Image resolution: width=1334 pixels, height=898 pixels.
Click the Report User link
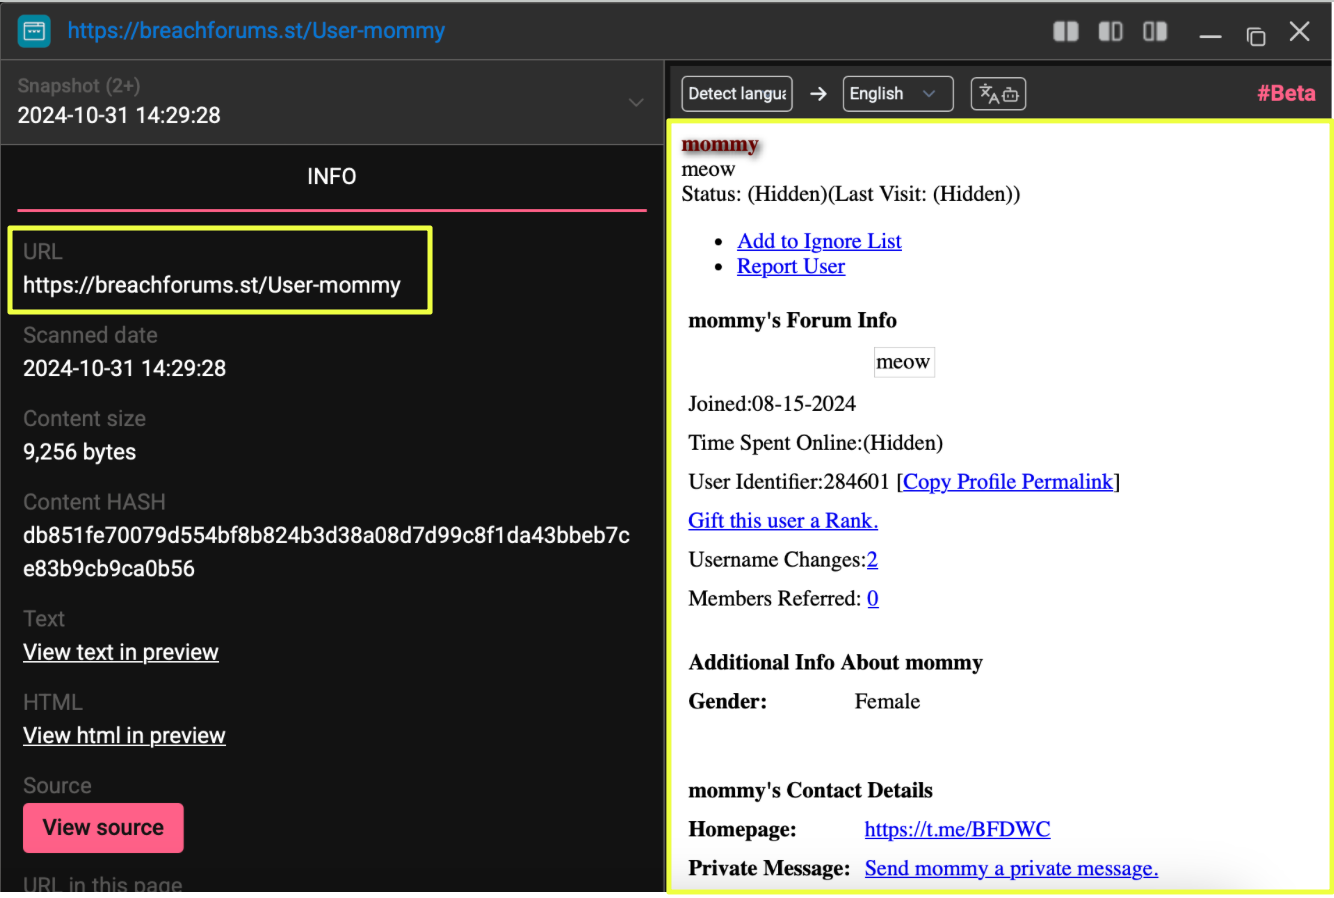click(x=791, y=267)
